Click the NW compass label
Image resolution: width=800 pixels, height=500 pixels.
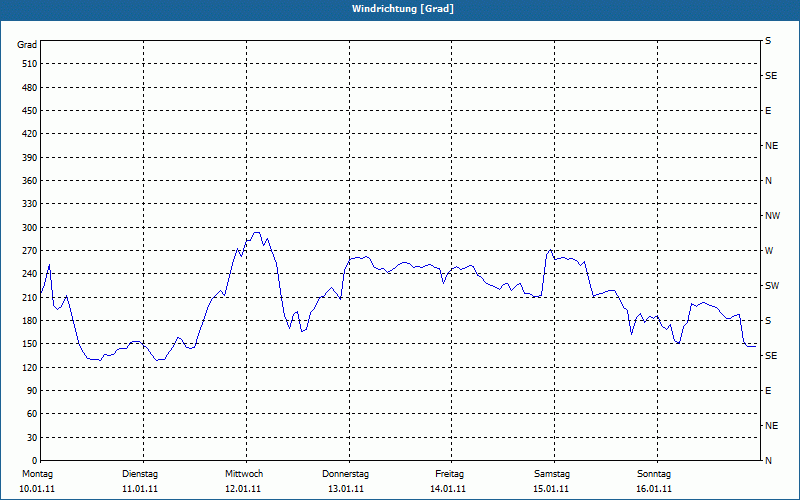(772, 216)
